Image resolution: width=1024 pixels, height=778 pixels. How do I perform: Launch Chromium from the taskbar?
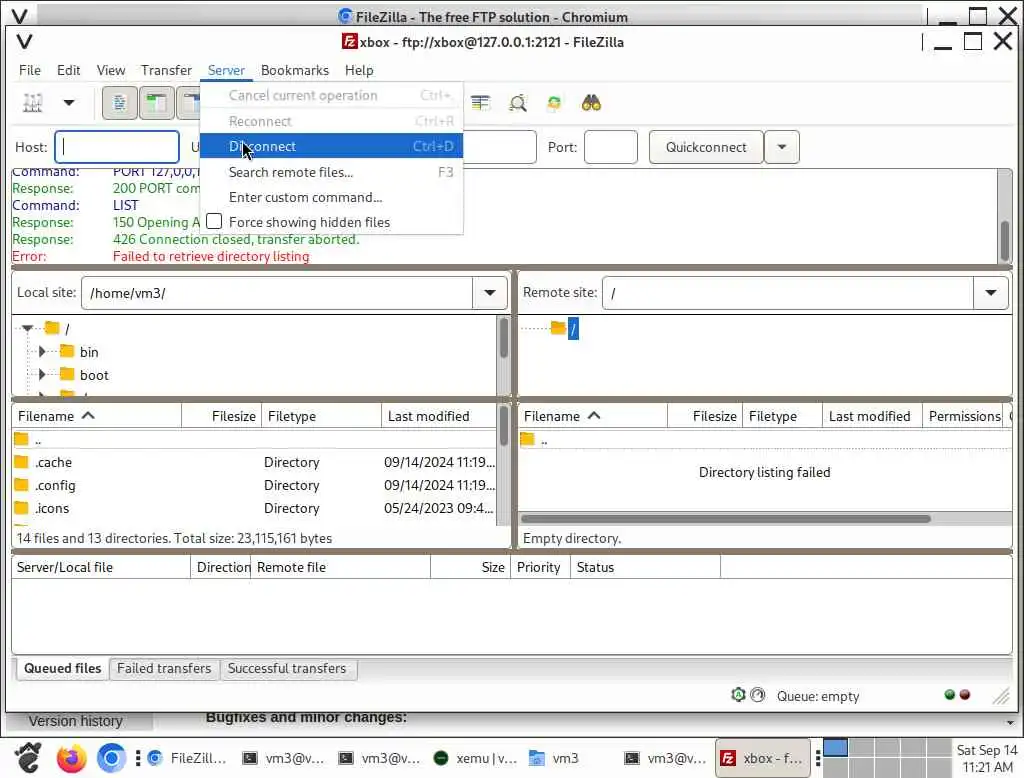[111, 758]
